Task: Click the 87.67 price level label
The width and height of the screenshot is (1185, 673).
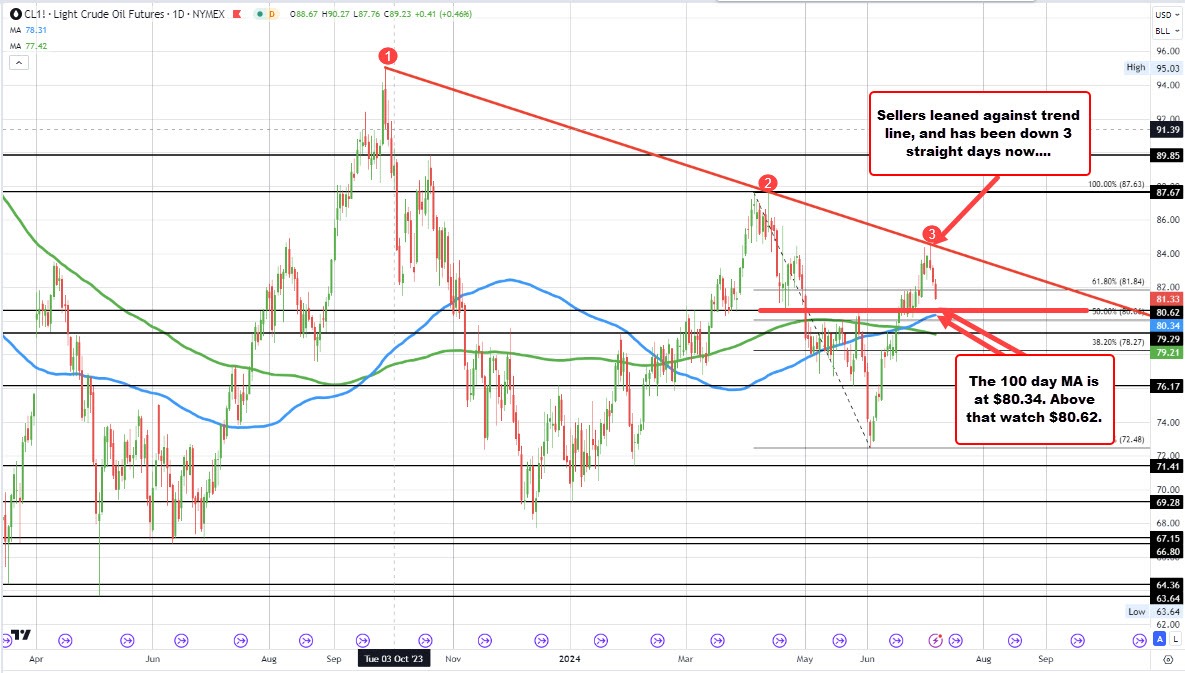Action: click(x=1168, y=193)
